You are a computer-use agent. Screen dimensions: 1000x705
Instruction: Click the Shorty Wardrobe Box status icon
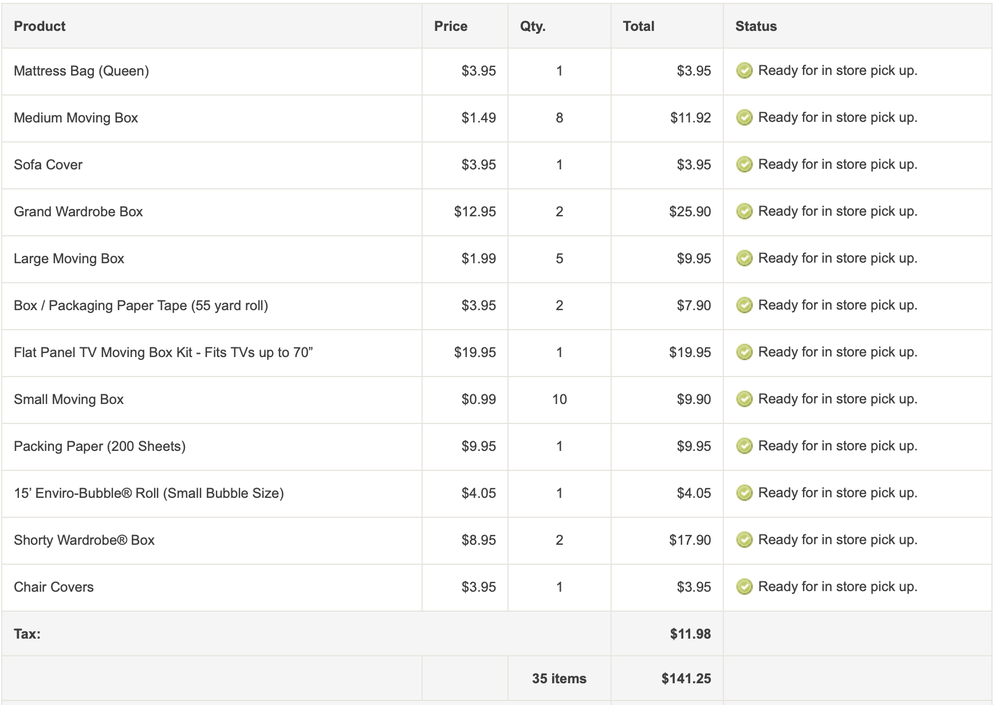tap(744, 540)
